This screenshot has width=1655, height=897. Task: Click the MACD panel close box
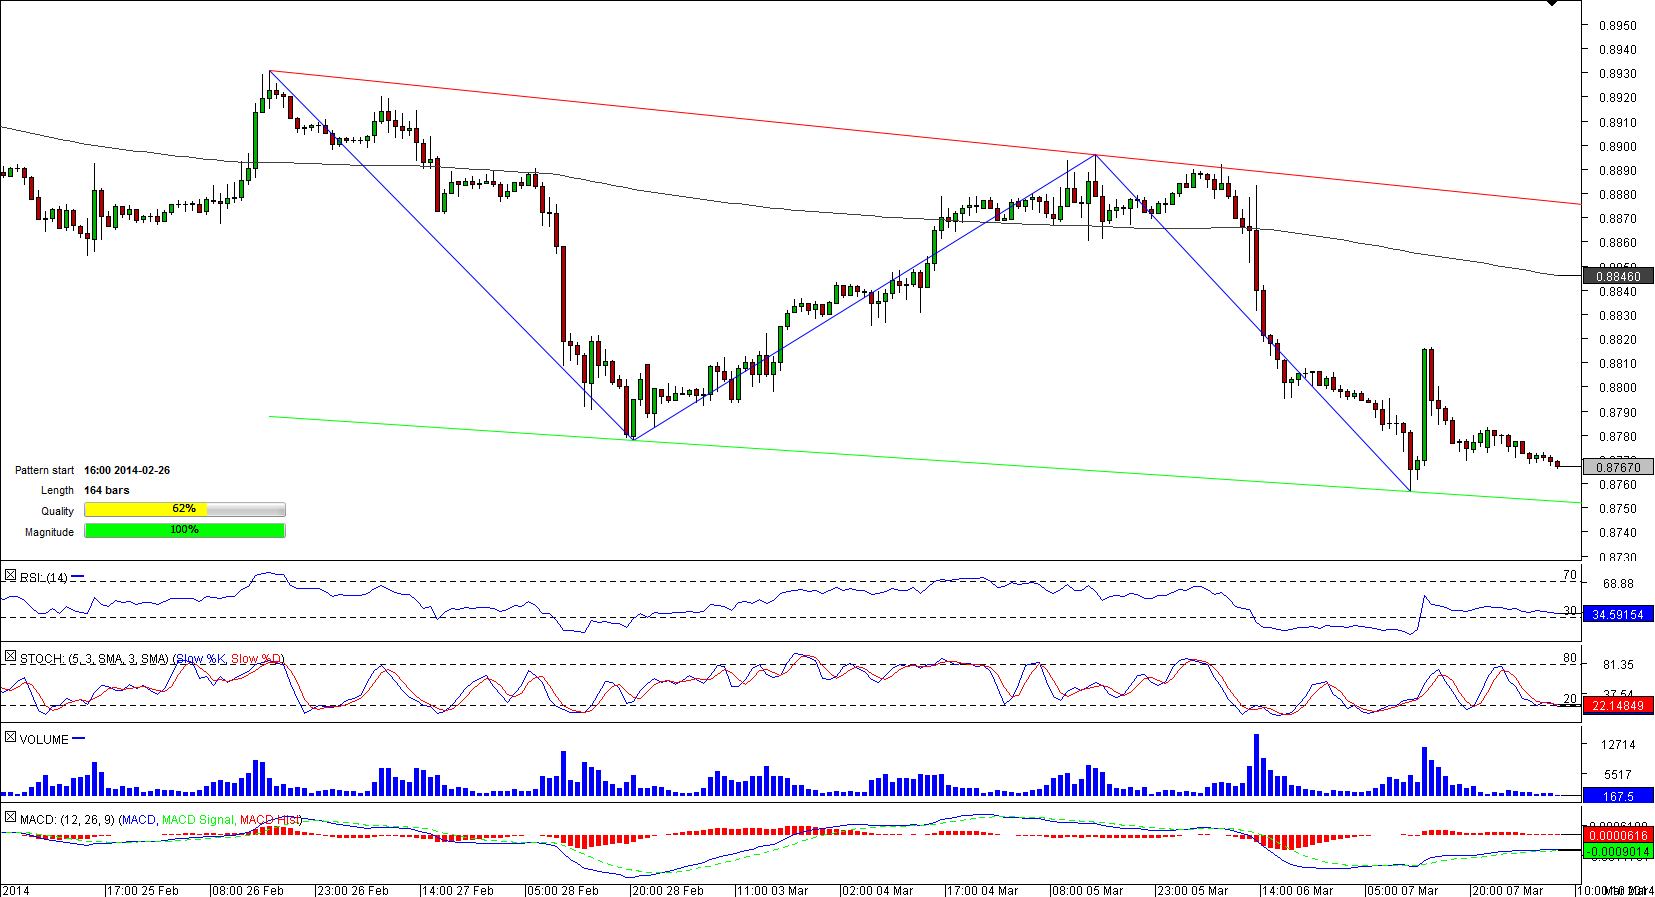[10, 818]
